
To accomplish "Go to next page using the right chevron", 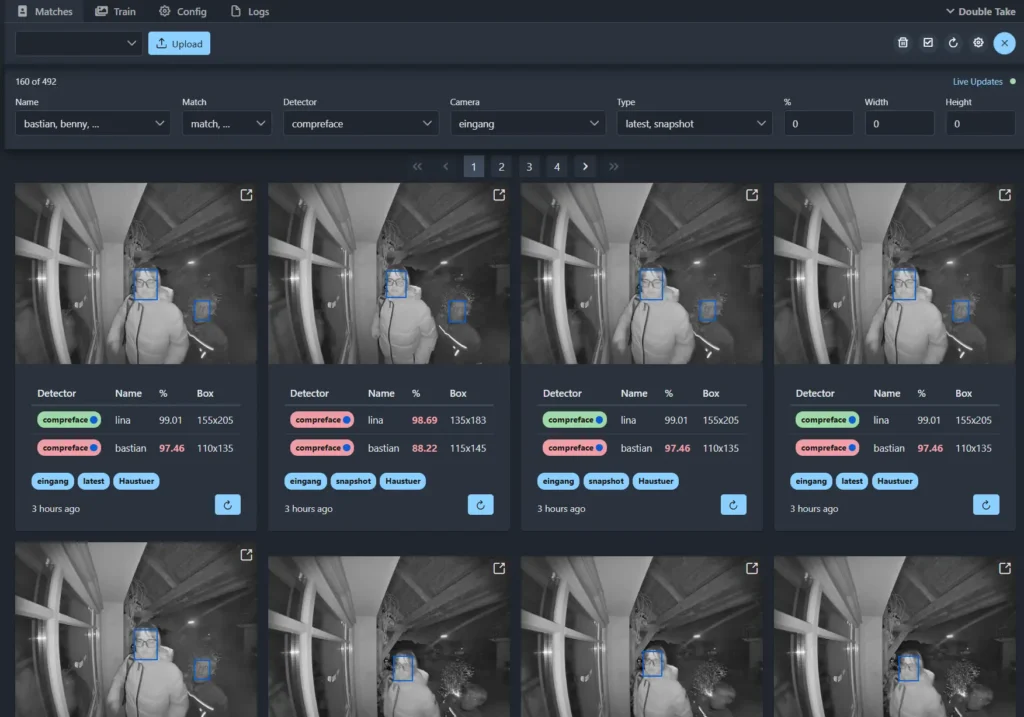I will (586, 166).
